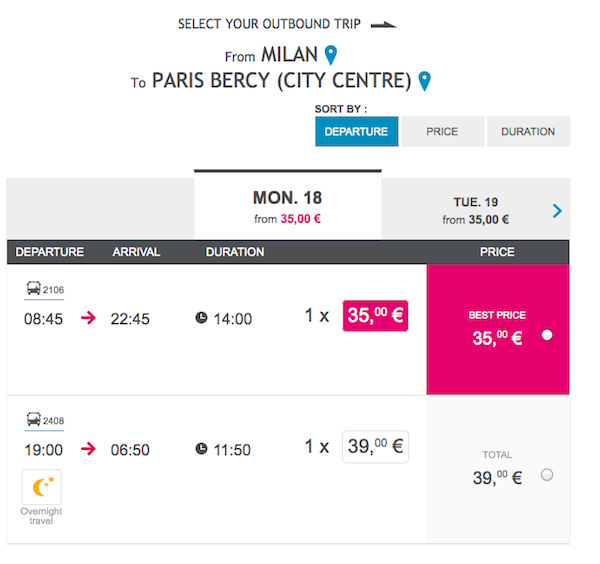Click the pink 35,00 € fare box
The width and height of the screenshot is (600, 564).
(x=375, y=316)
